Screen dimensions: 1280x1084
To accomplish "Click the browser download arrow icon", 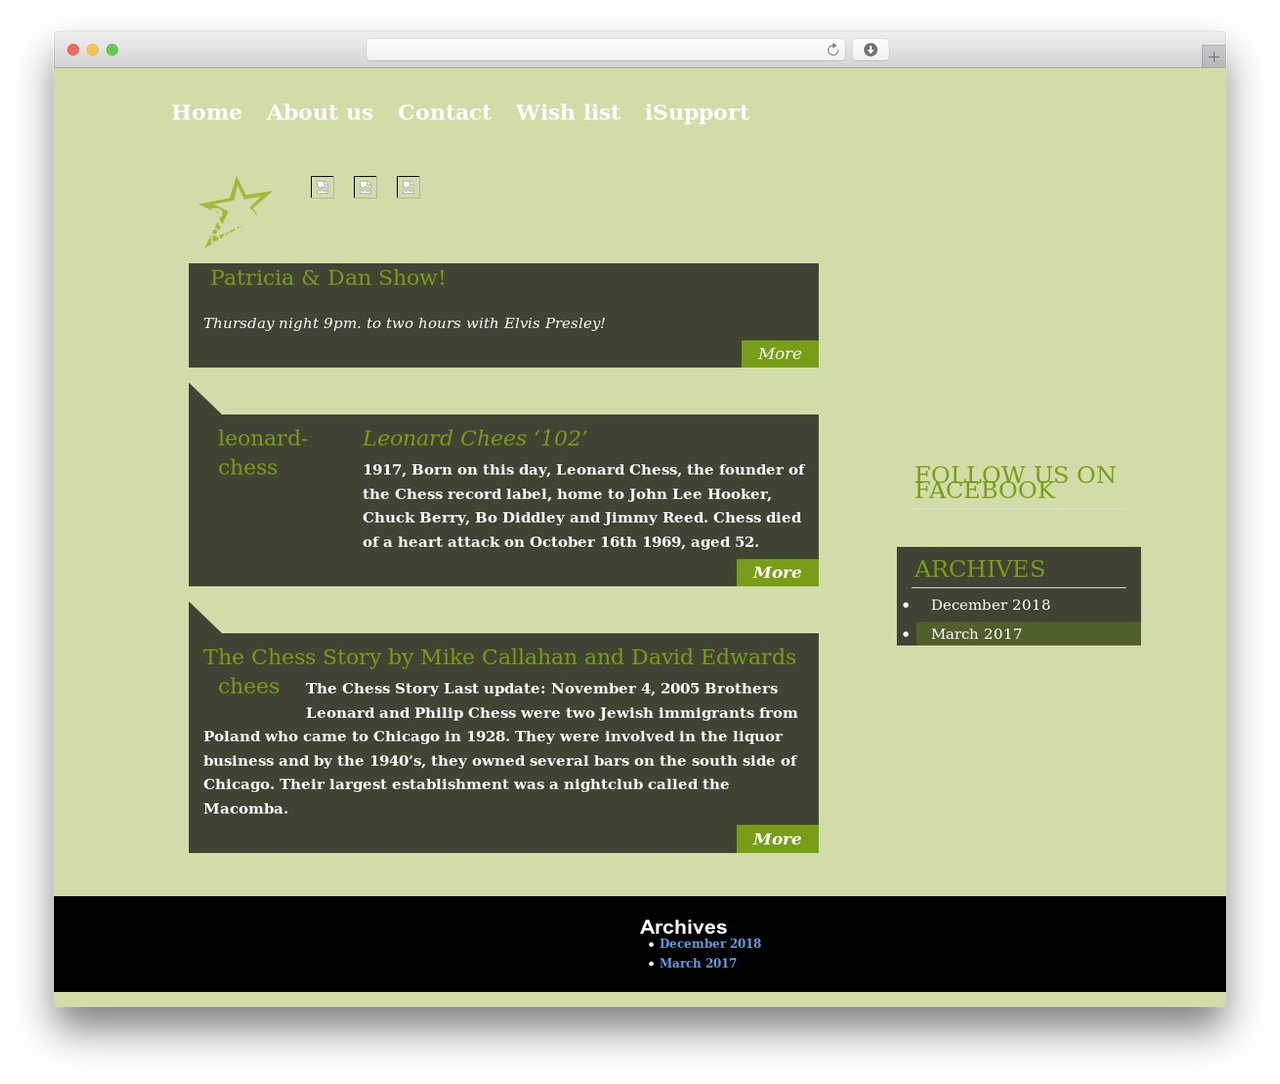I will click(870, 50).
